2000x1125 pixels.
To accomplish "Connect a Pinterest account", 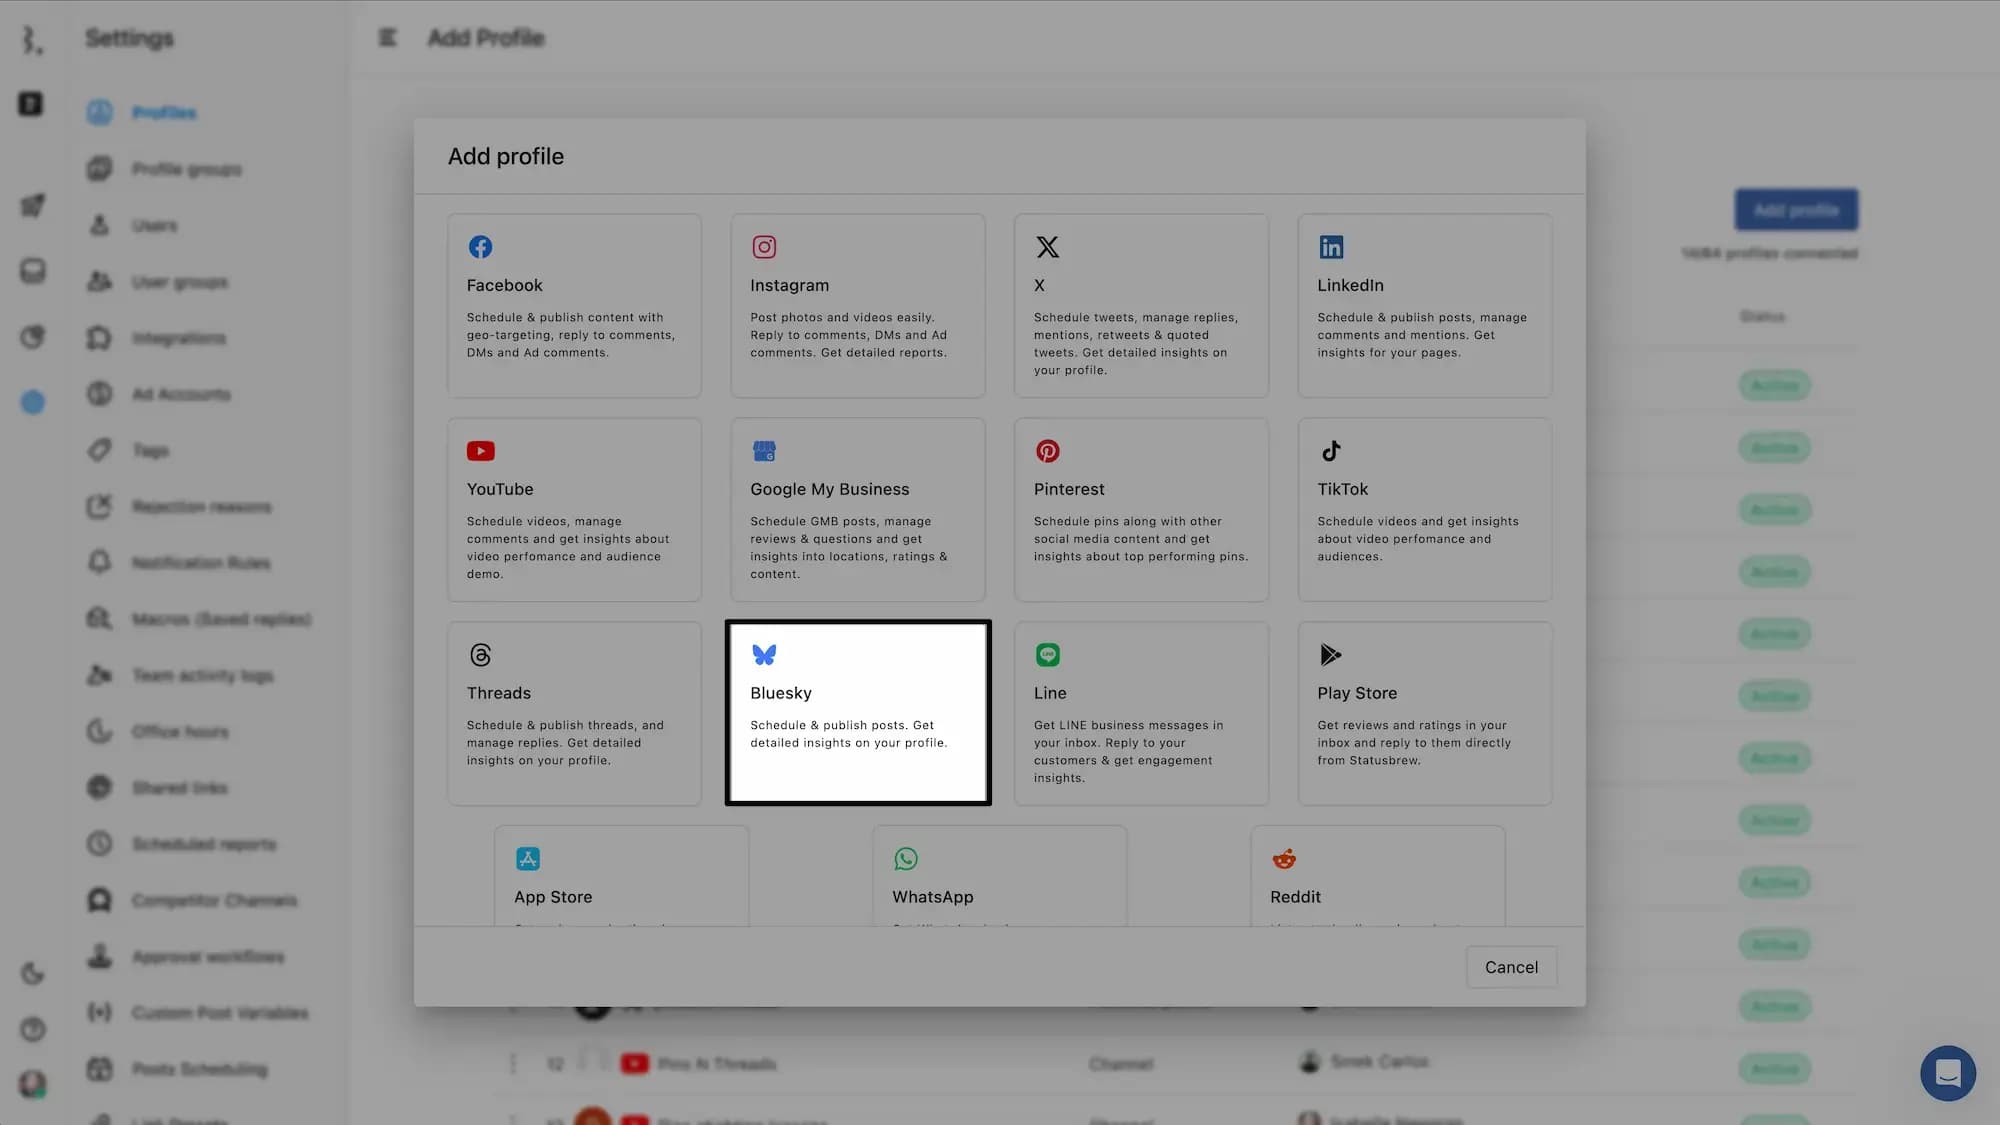I will click(1141, 509).
